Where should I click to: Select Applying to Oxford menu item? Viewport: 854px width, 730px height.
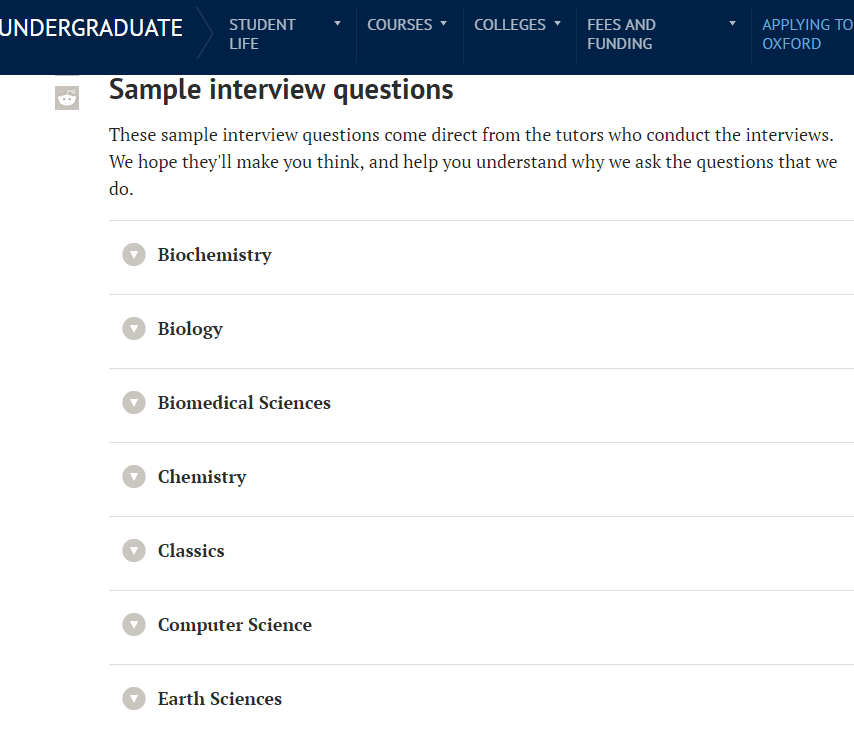(807, 34)
